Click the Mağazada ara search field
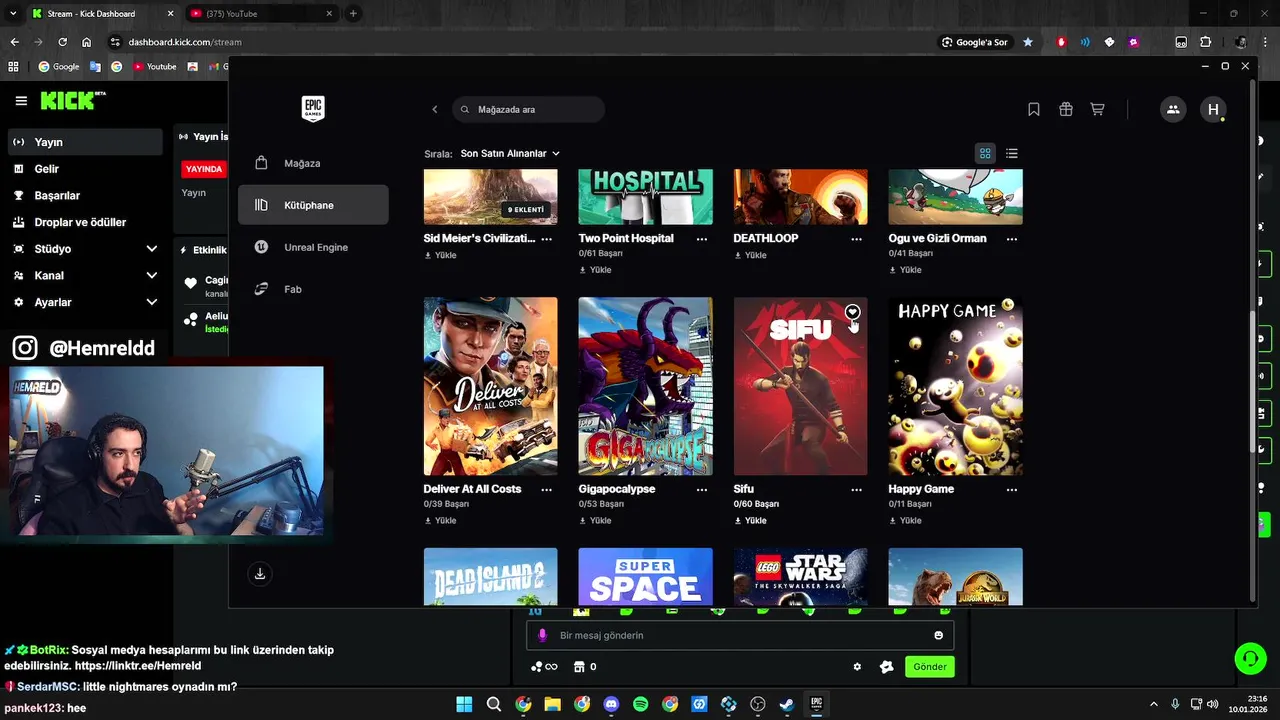1280x720 pixels. pos(528,110)
